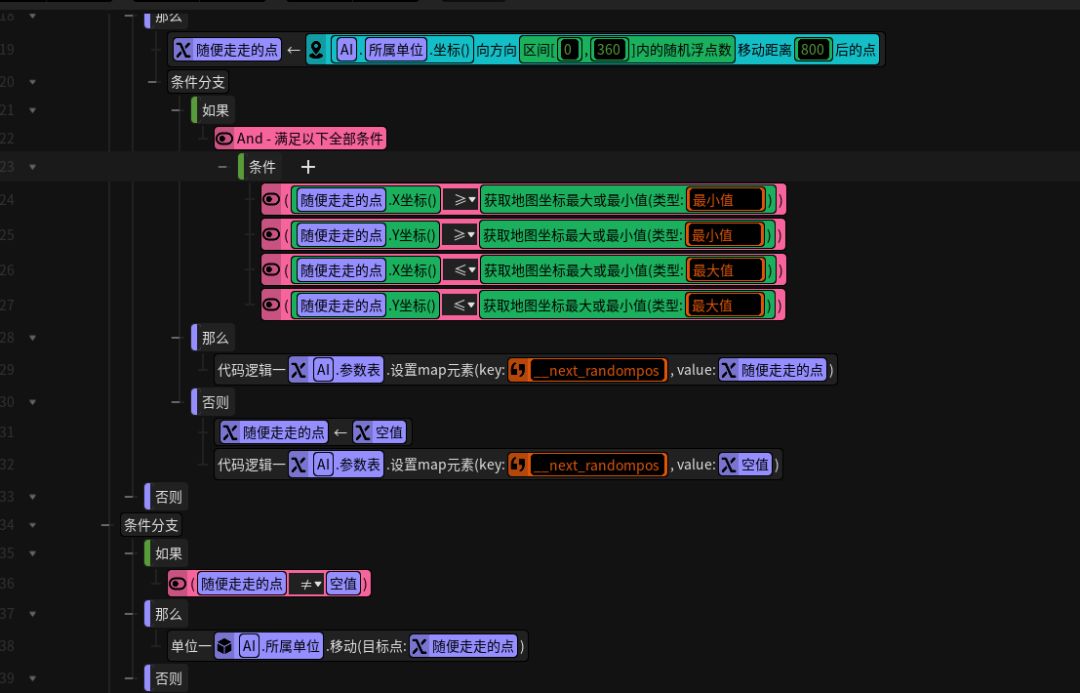Click the 0 value in range field
This screenshot has height=693, width=1080.
tap(568, 50)
